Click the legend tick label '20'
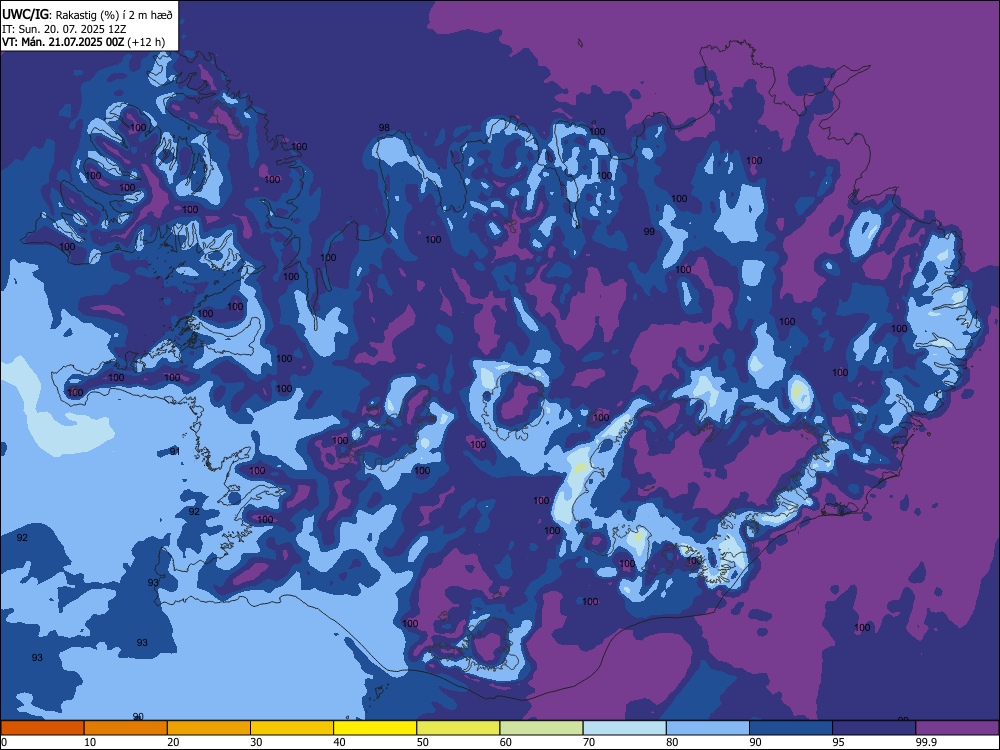1000x750 pixels. pyautogui.click(x=173, y=742)
